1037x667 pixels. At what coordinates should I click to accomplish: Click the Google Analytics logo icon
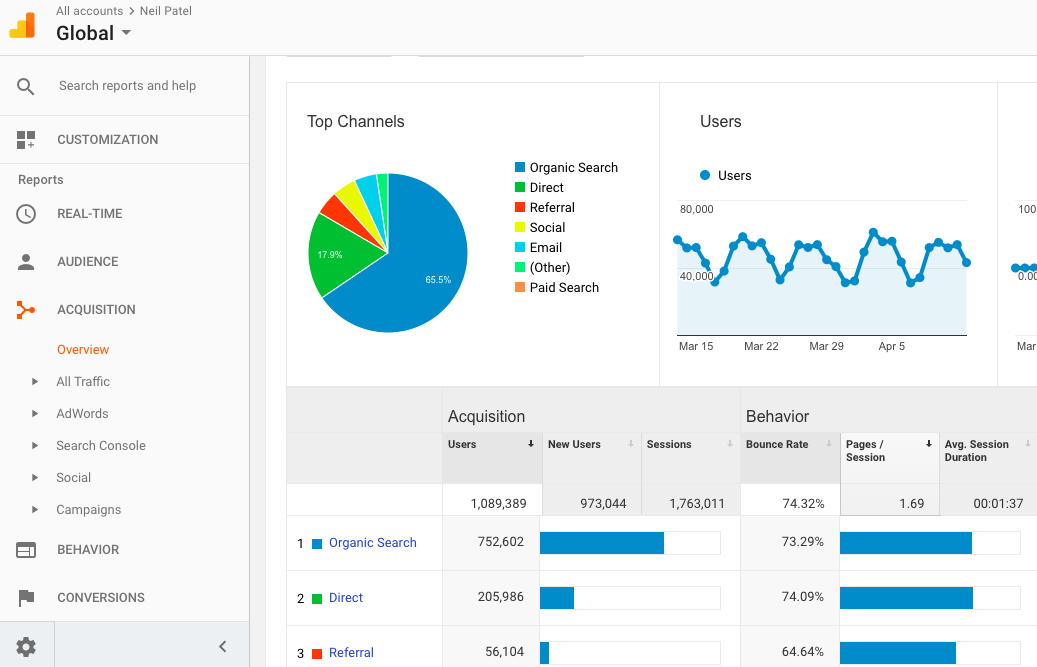coord(22,25)
